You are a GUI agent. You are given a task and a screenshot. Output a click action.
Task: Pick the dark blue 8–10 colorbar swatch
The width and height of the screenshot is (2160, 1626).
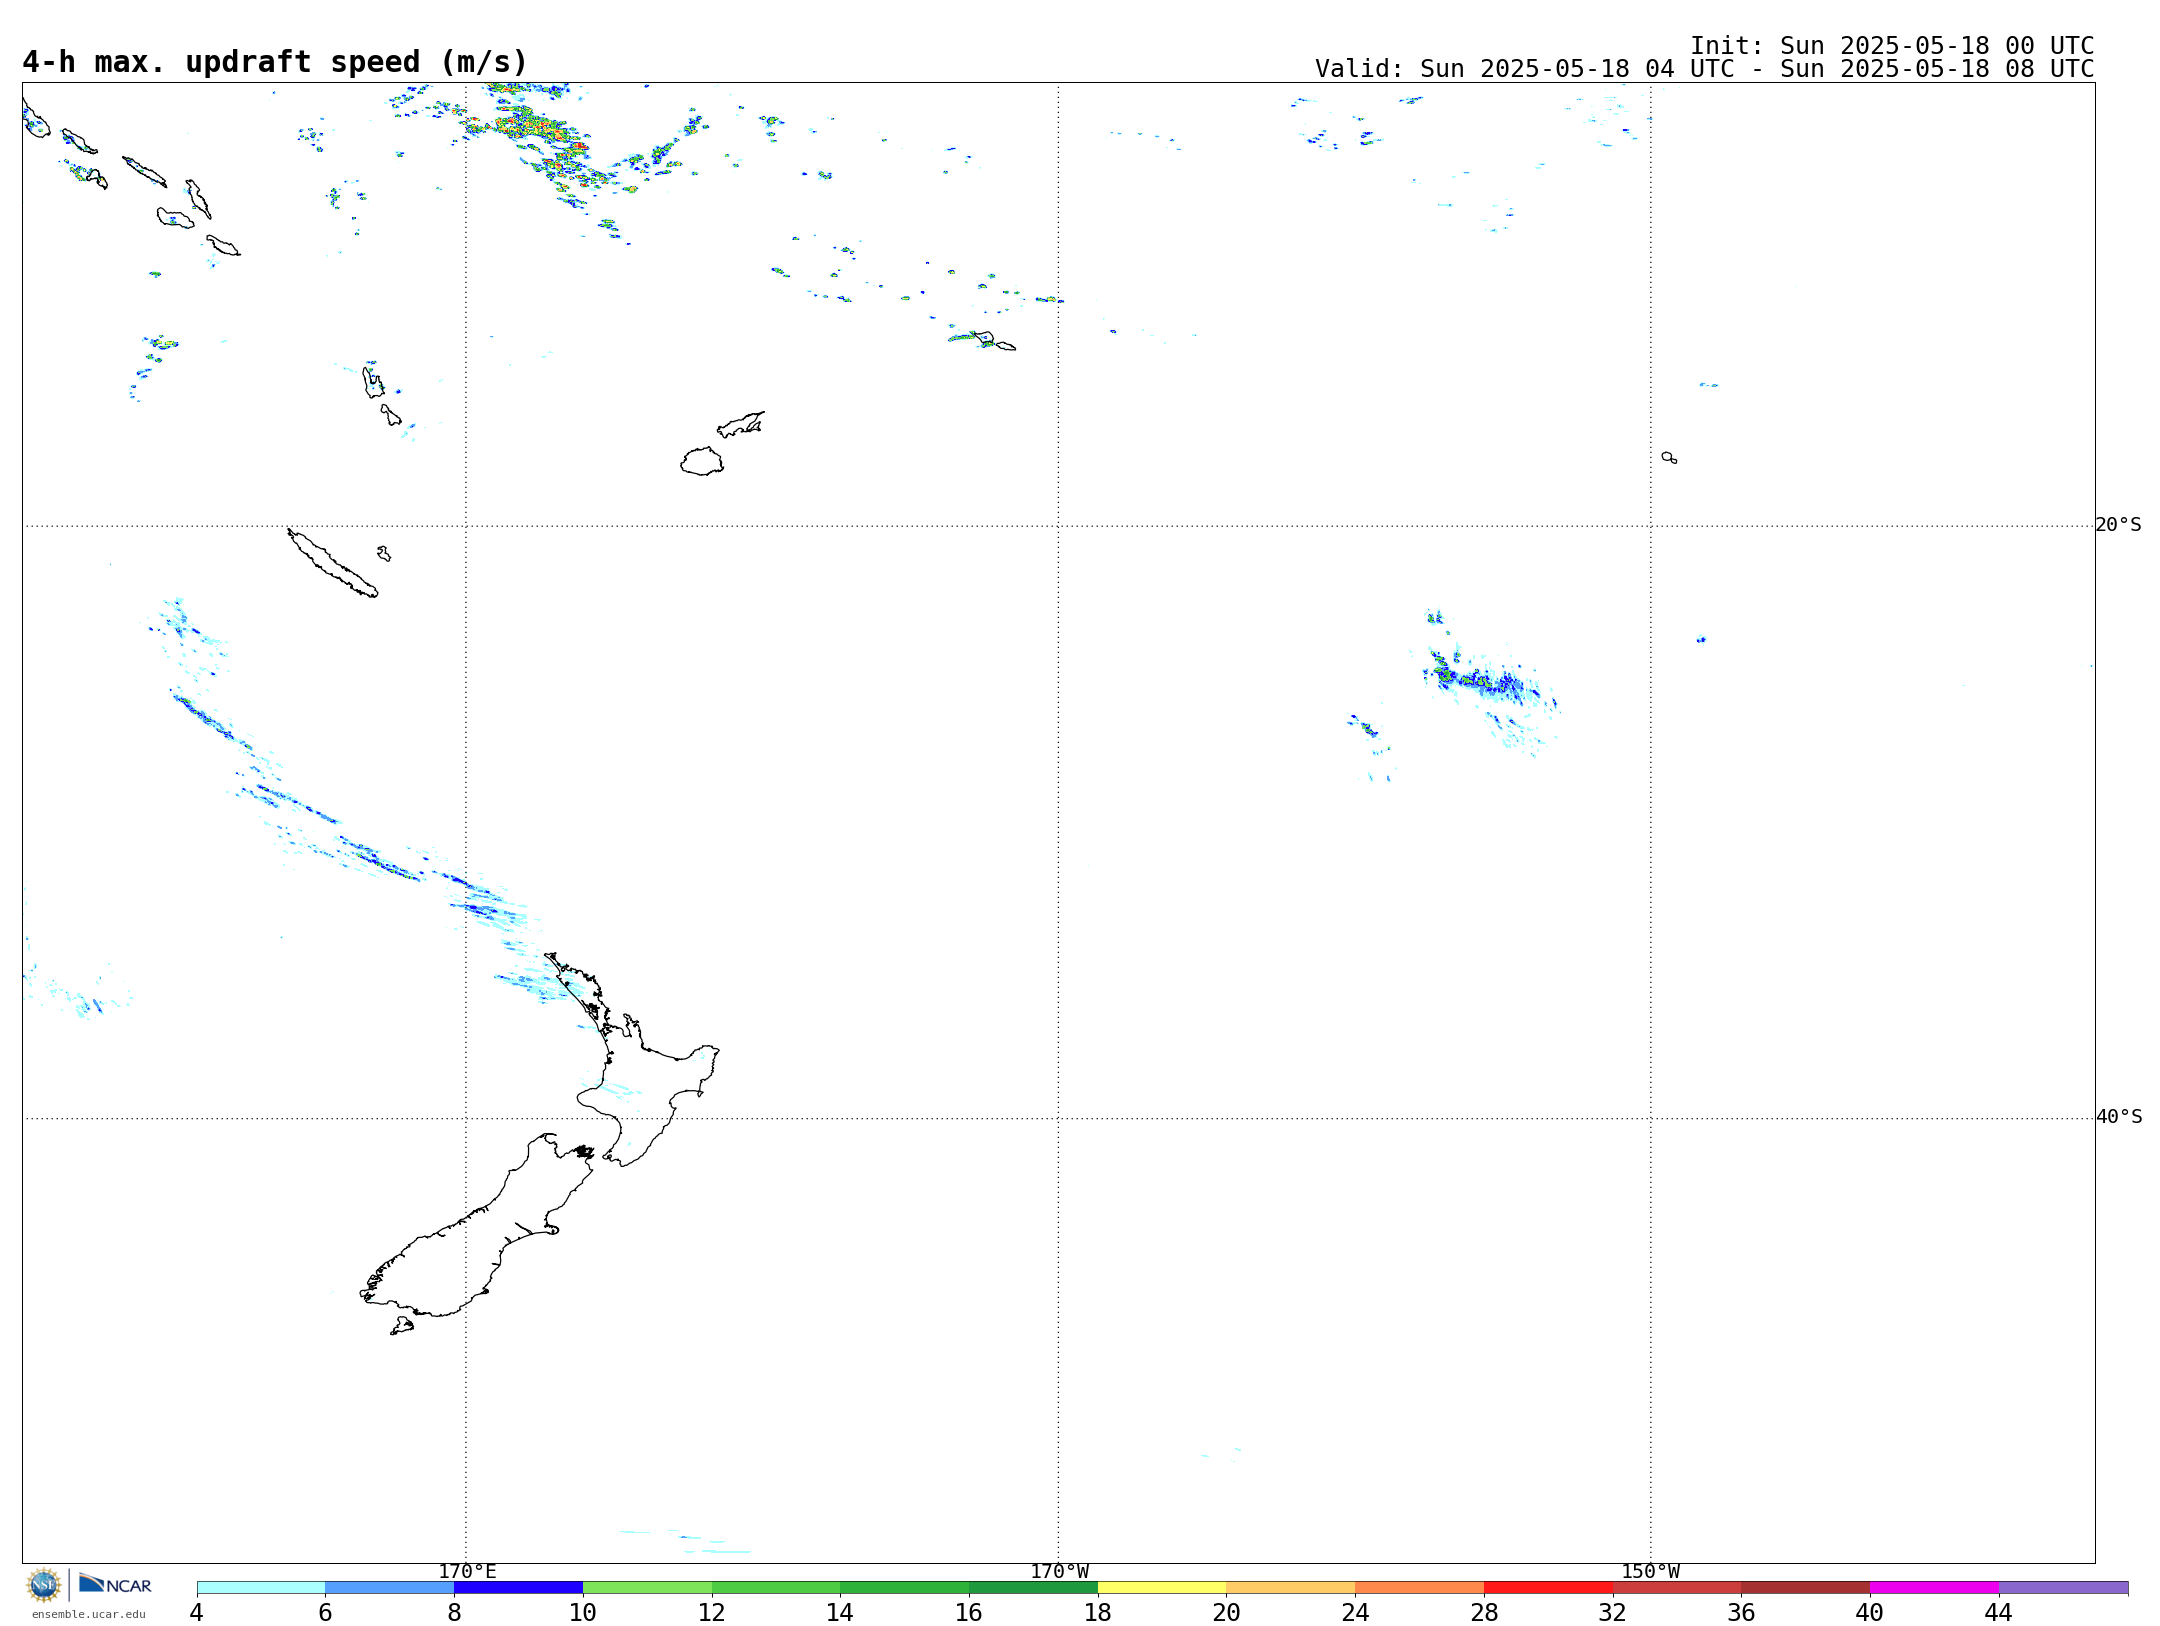(x=518, y=1588)
